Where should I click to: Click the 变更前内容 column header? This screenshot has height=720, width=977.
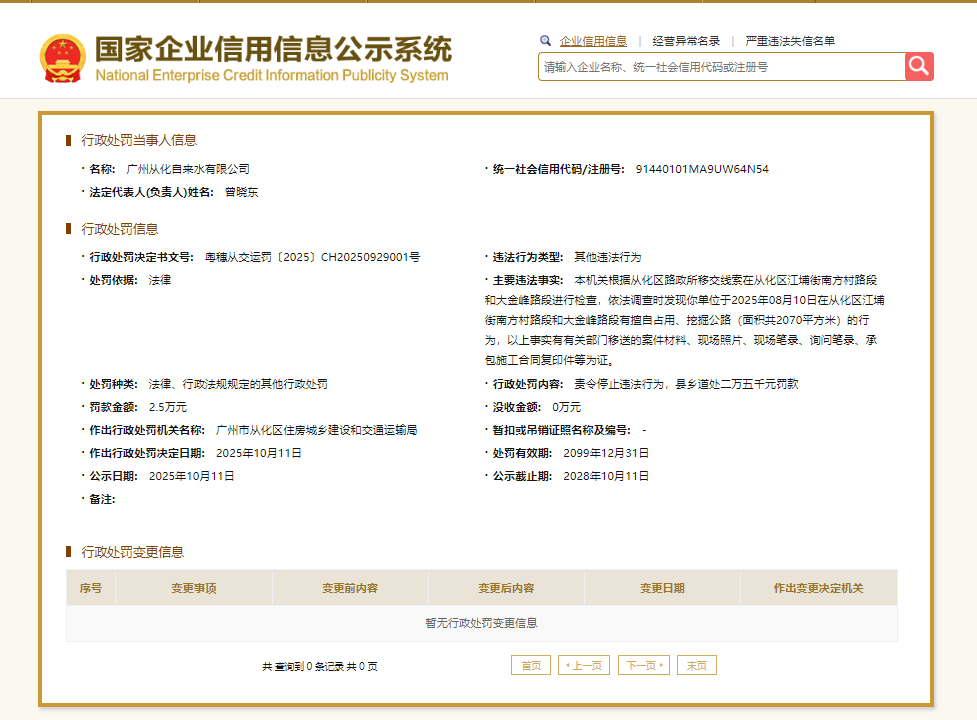(x=350, y=588)
